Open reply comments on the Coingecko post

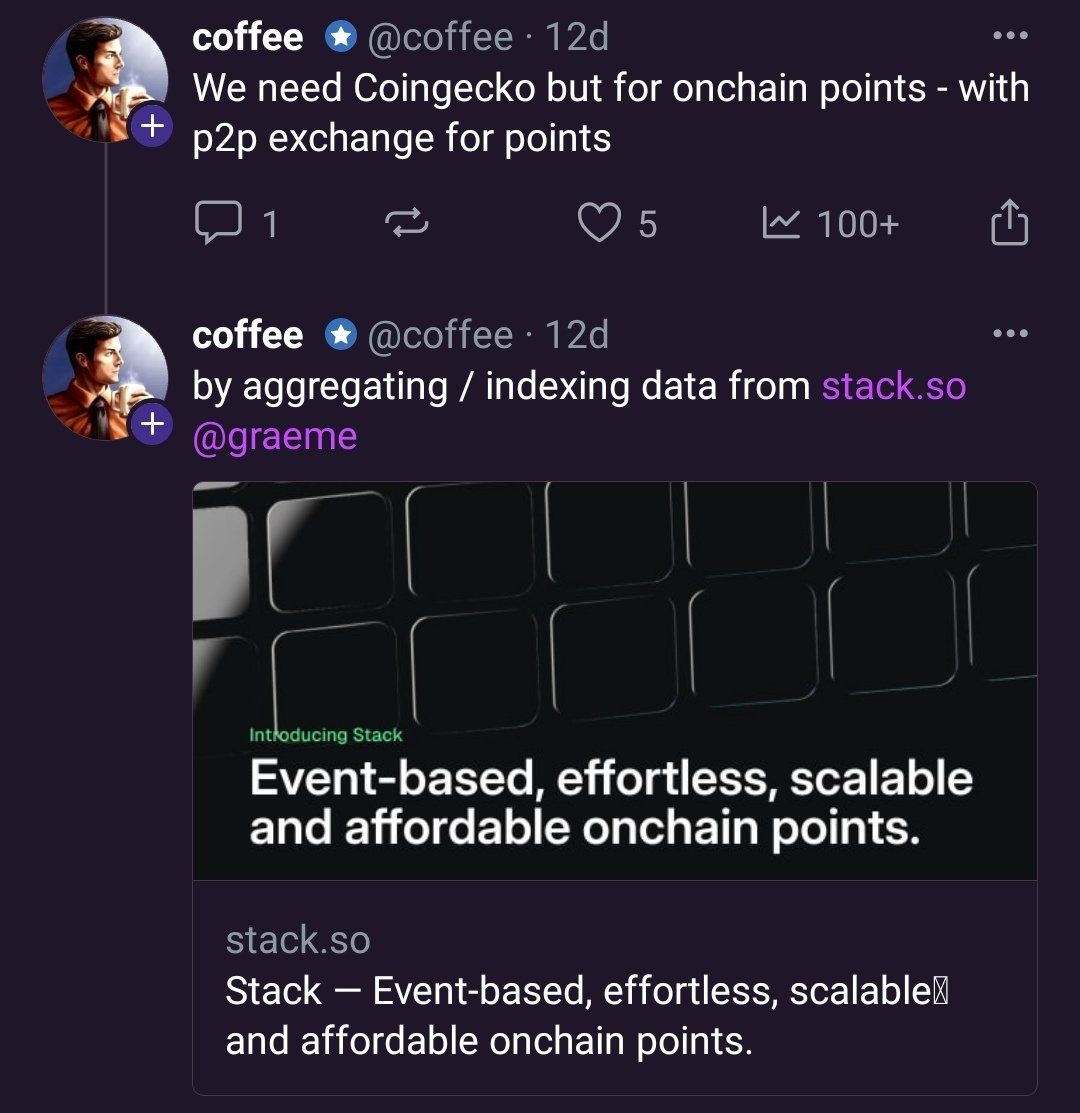218,222
